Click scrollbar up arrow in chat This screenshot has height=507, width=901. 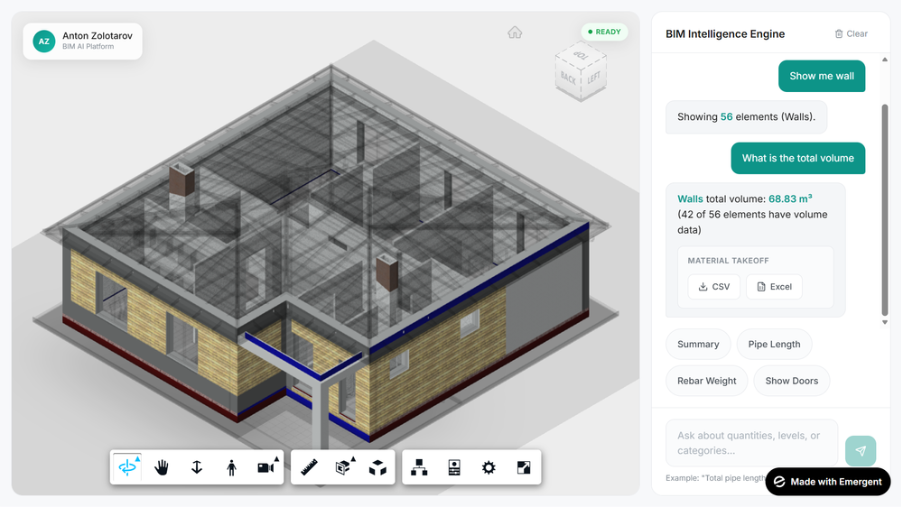pyautogui.click(x=885, y=60)
